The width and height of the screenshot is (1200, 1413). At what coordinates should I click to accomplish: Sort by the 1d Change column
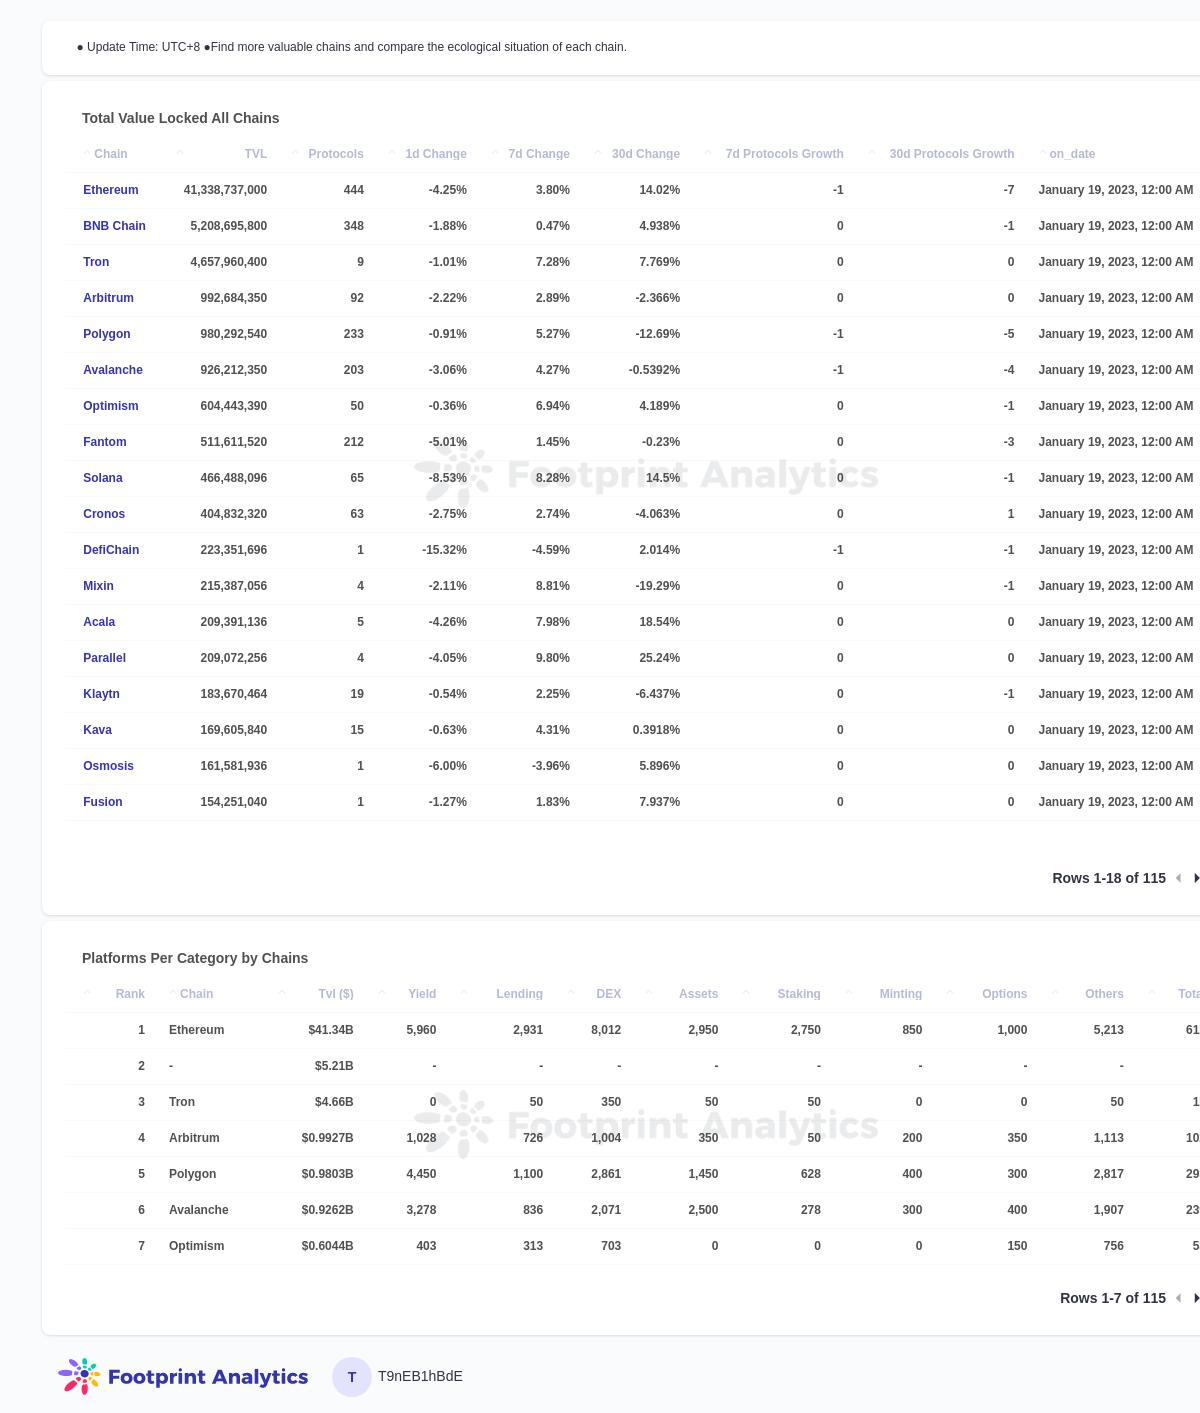pos(436,154)
